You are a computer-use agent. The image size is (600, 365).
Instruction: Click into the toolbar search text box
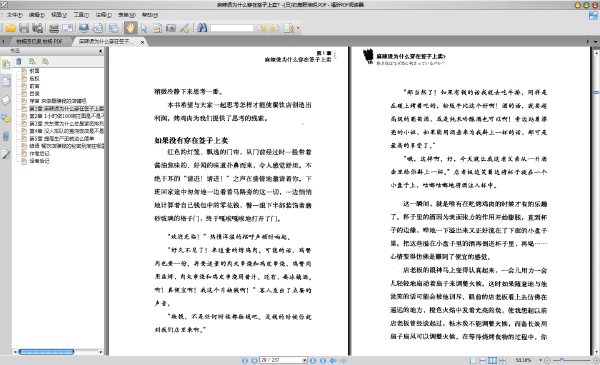(232, 28)
